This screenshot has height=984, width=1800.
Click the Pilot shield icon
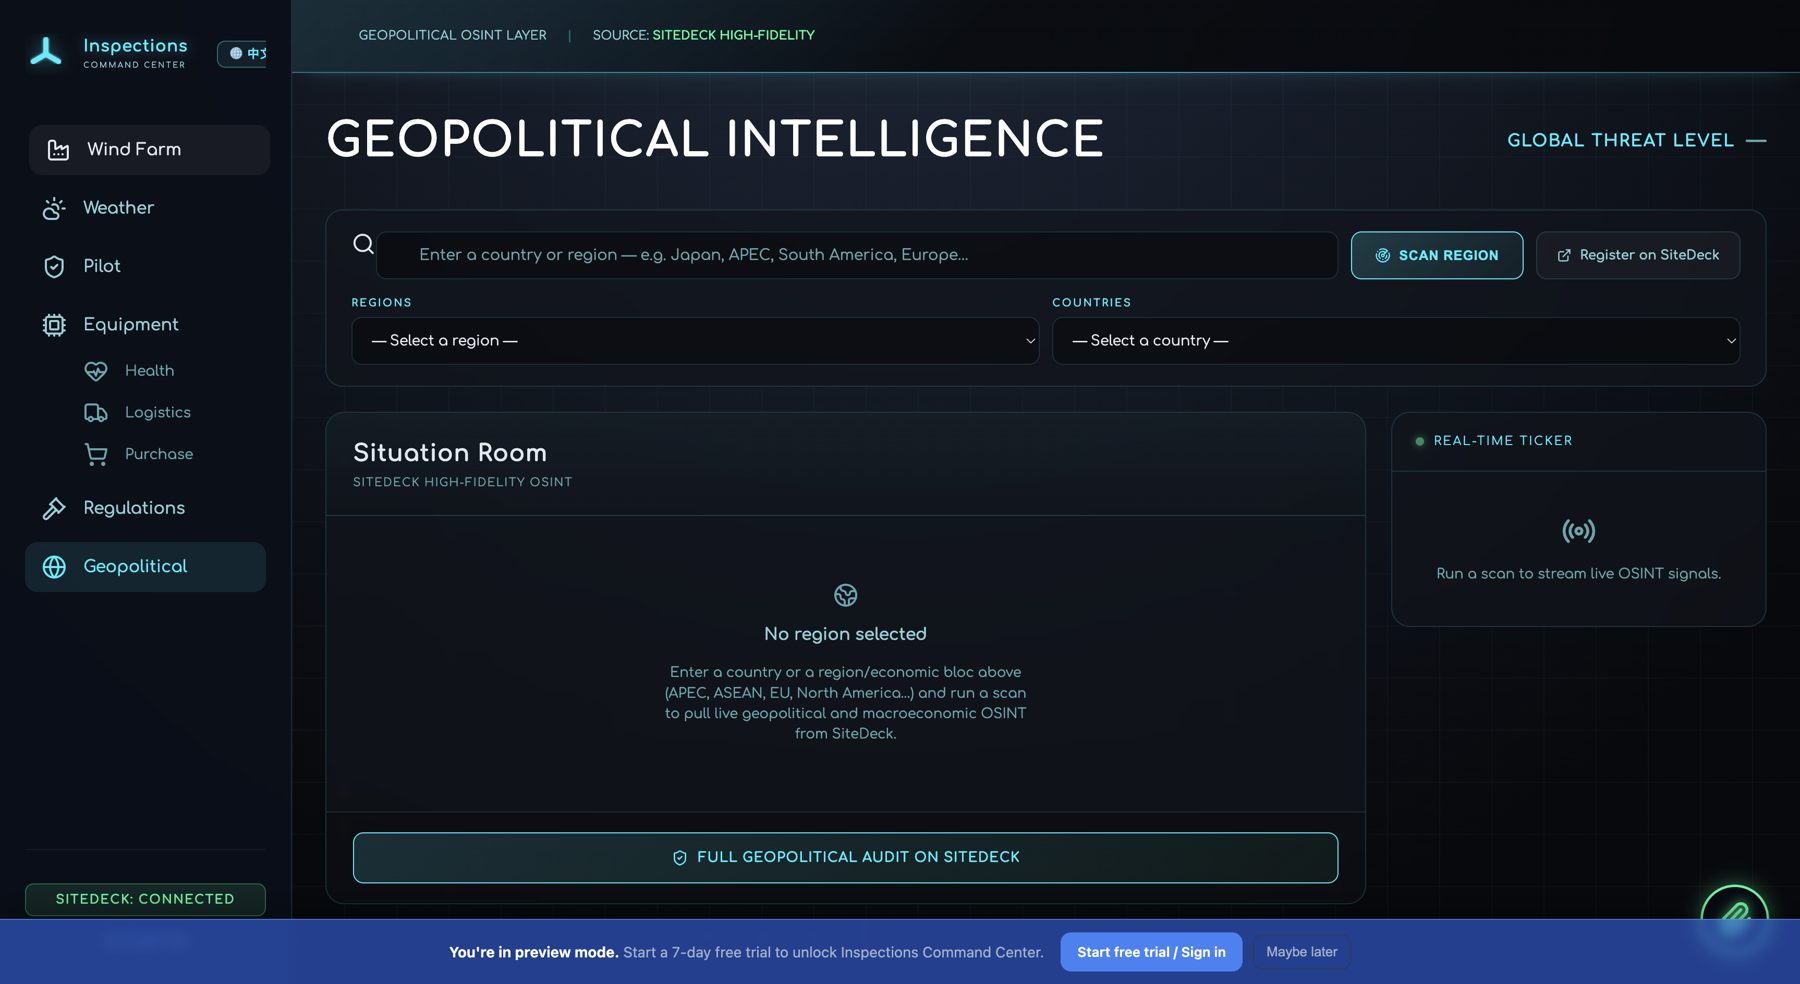point(54,266)
